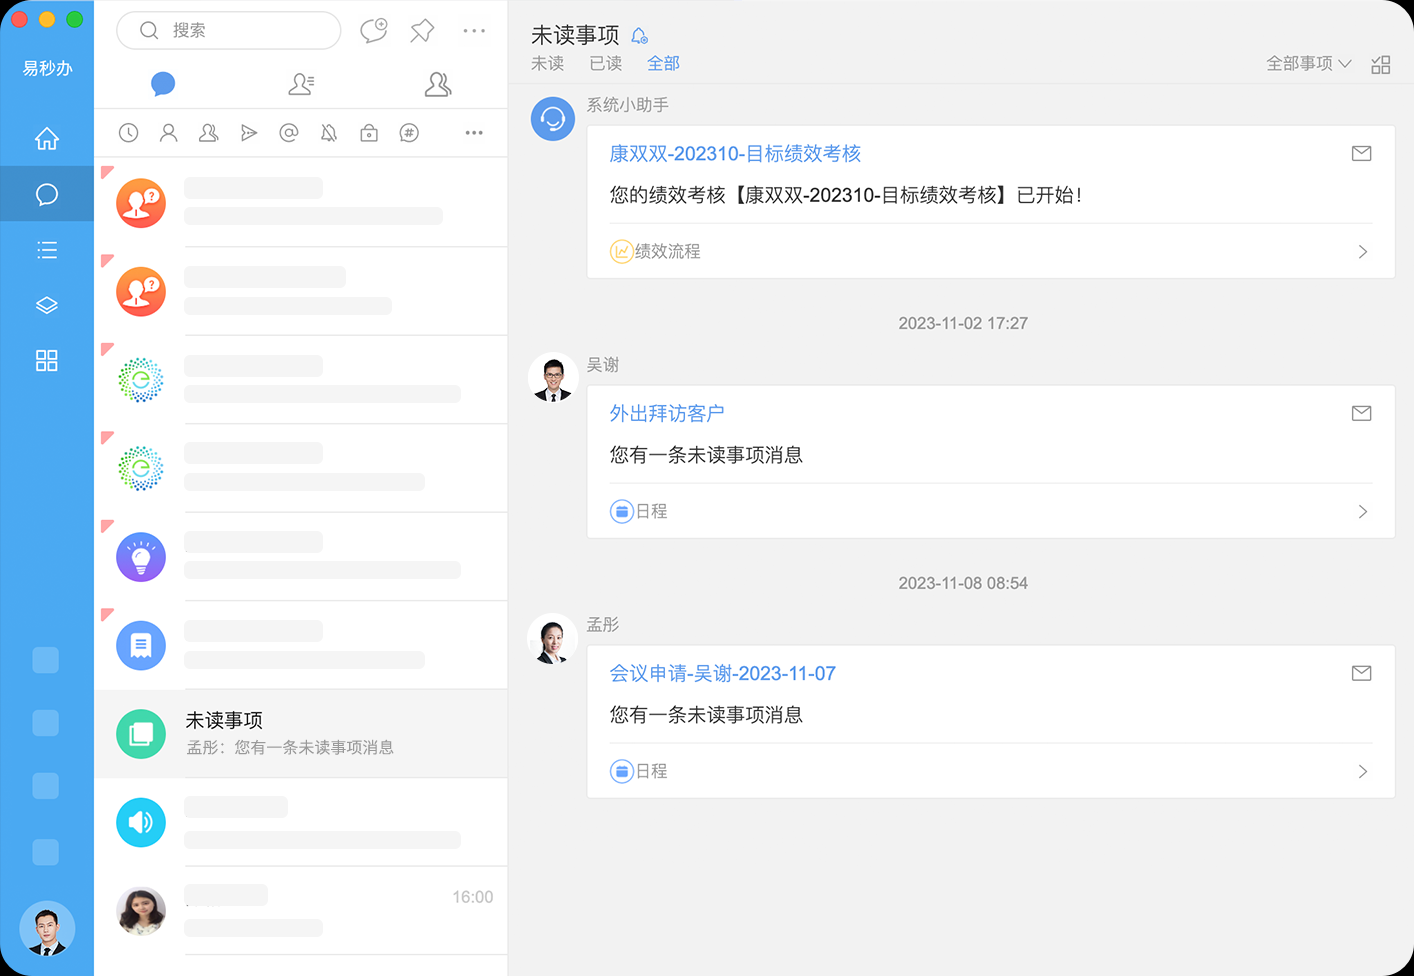The width and height of the screenshot is (1414, 976).
Task: Switch to 已读 tab
Action: (x=605, y=63)
